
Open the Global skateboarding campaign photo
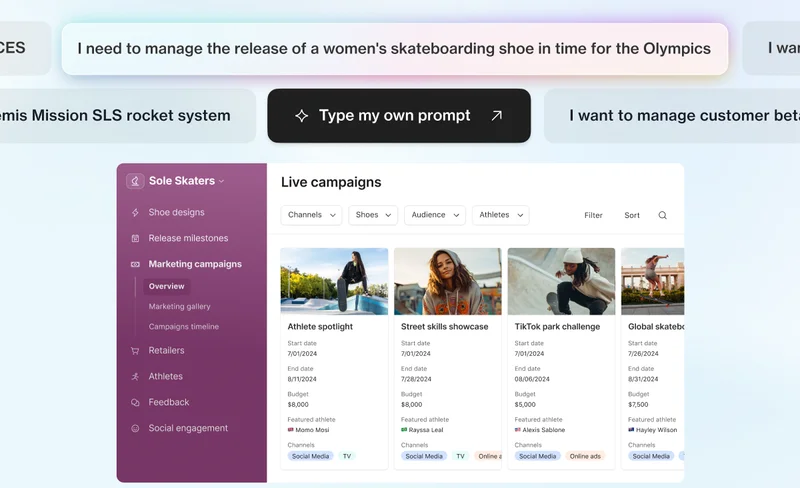click(x=653, y=281)
